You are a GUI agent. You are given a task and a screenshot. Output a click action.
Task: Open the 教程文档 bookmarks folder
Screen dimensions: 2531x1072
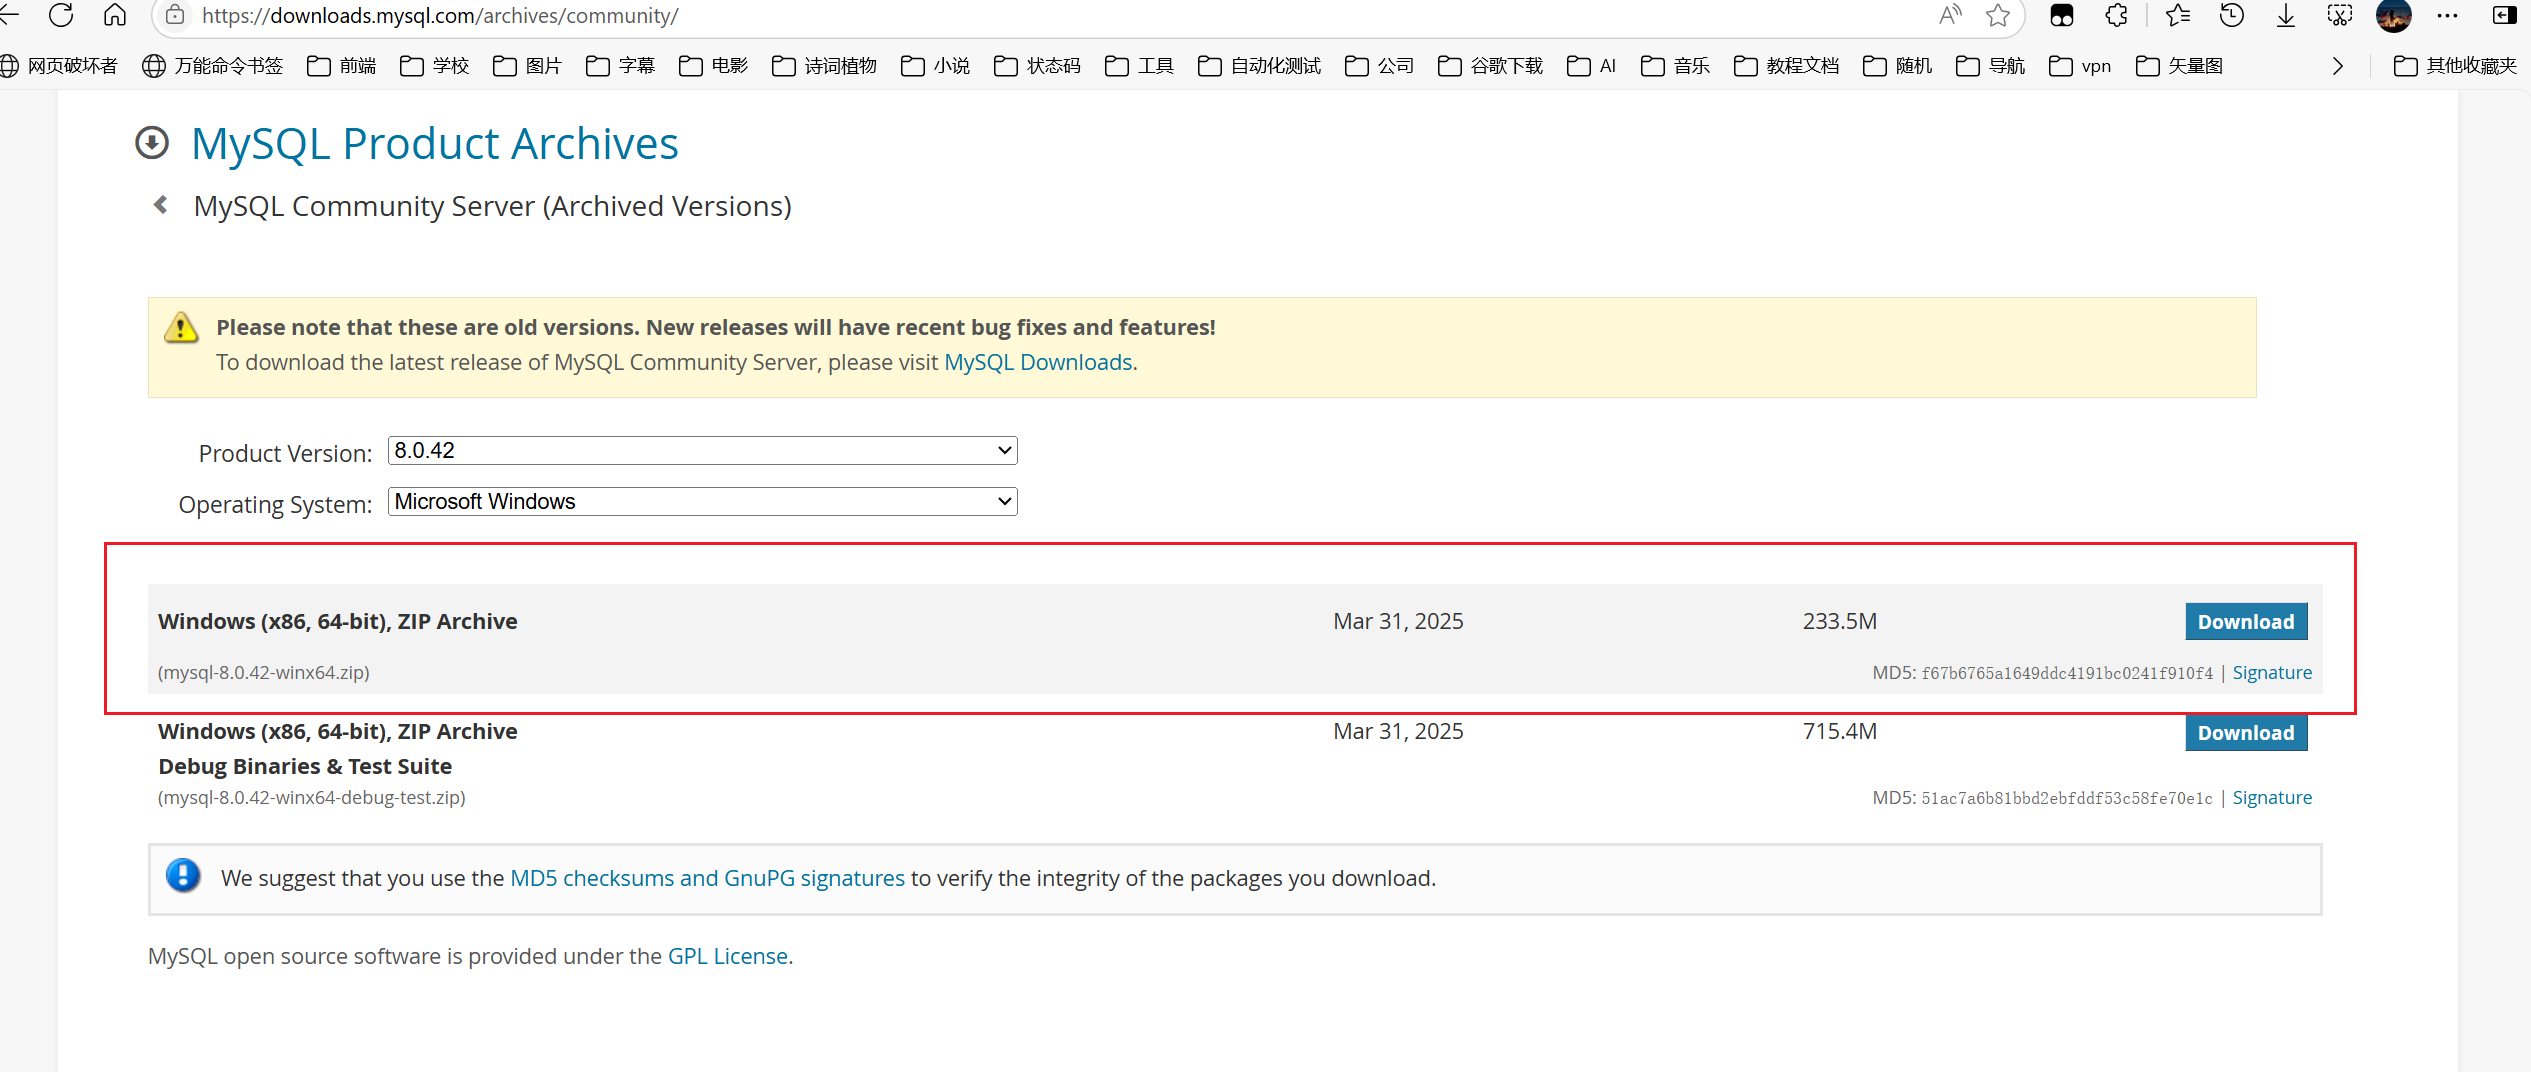click(x=1787, y=66)
